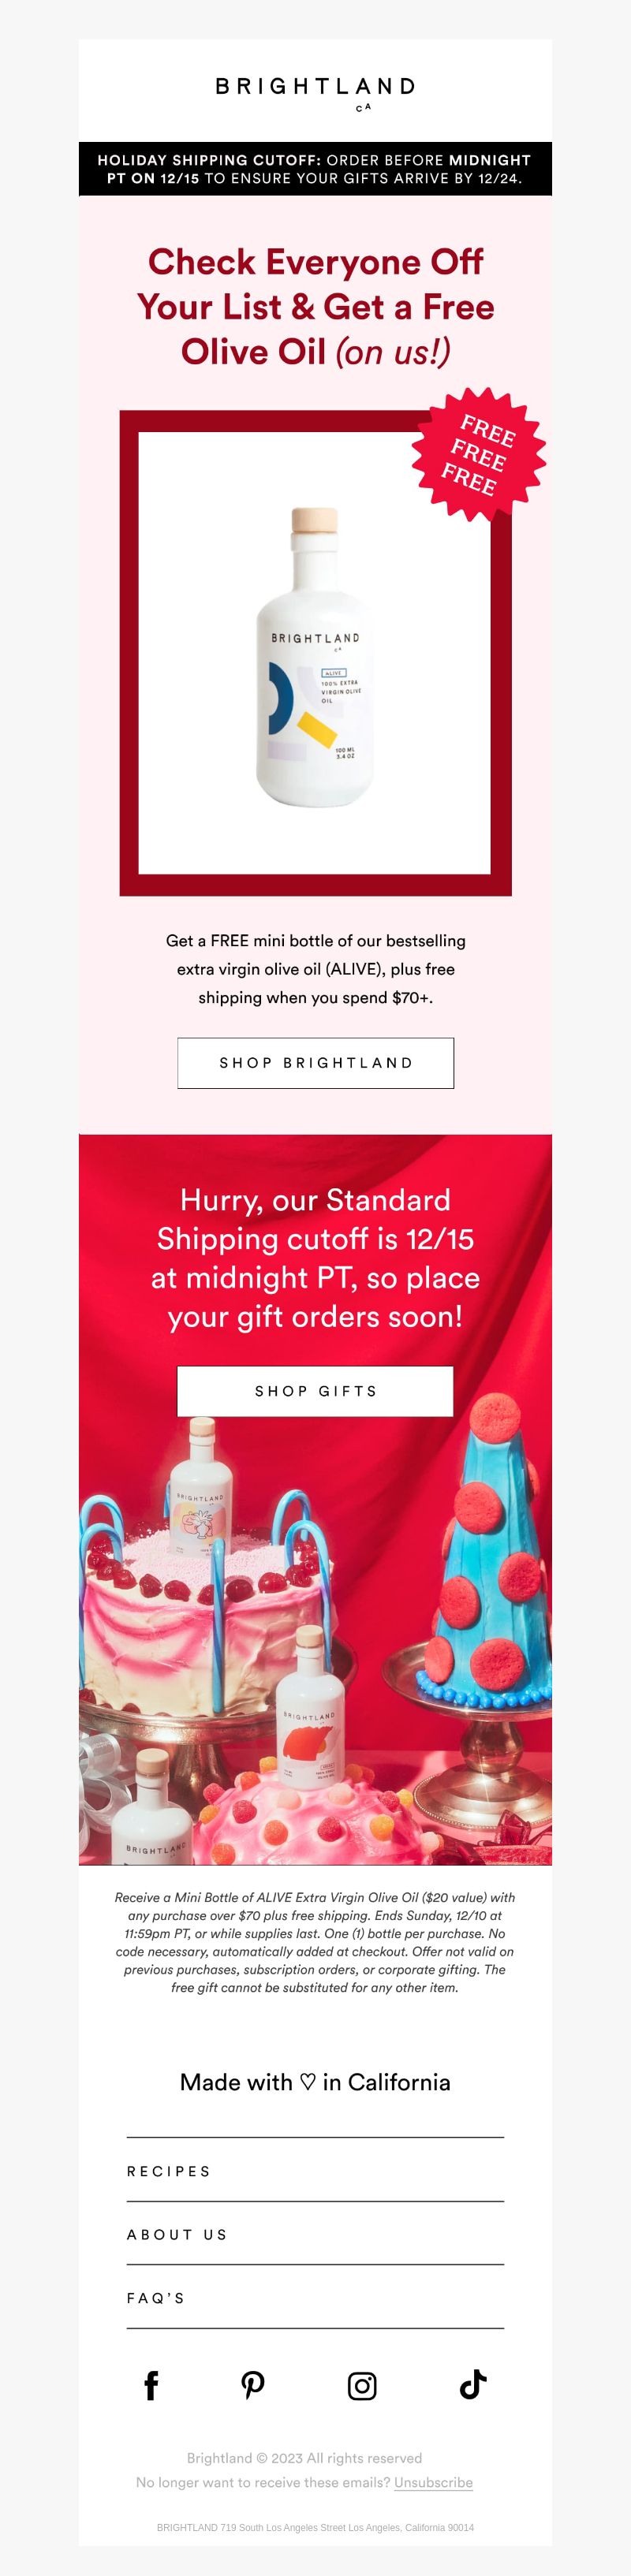Click the Unsubscribe link

pos(433,2482)
